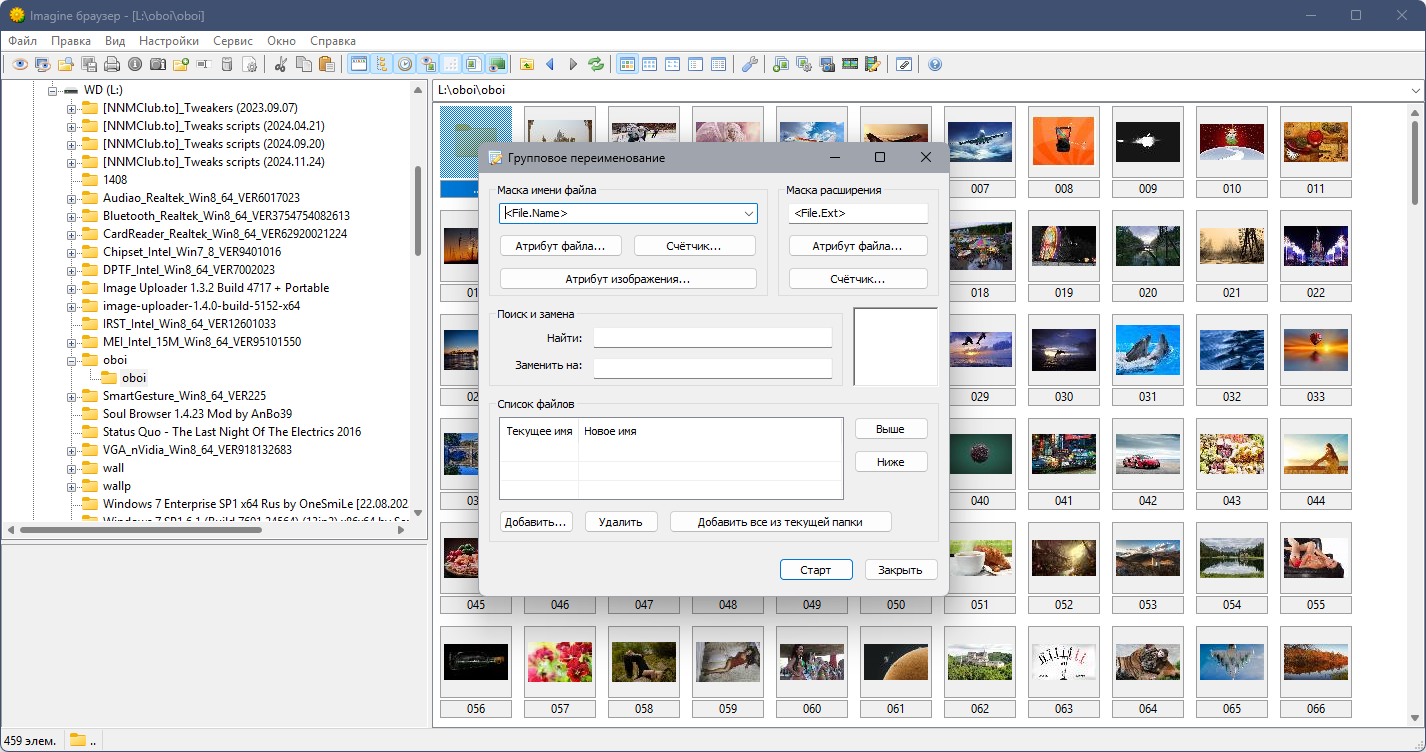Click the blue back arrow in the toolbar
The width and height of the screenshot is (1426, 752).
[550, 64]
